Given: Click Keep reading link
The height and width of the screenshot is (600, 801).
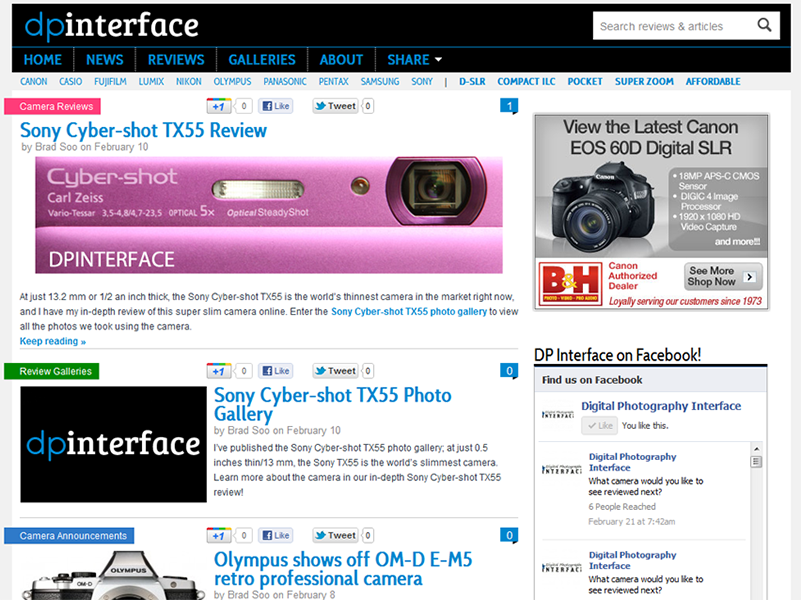Looking at the screenshot, I should pyautogui.click(x=53, y=341).
